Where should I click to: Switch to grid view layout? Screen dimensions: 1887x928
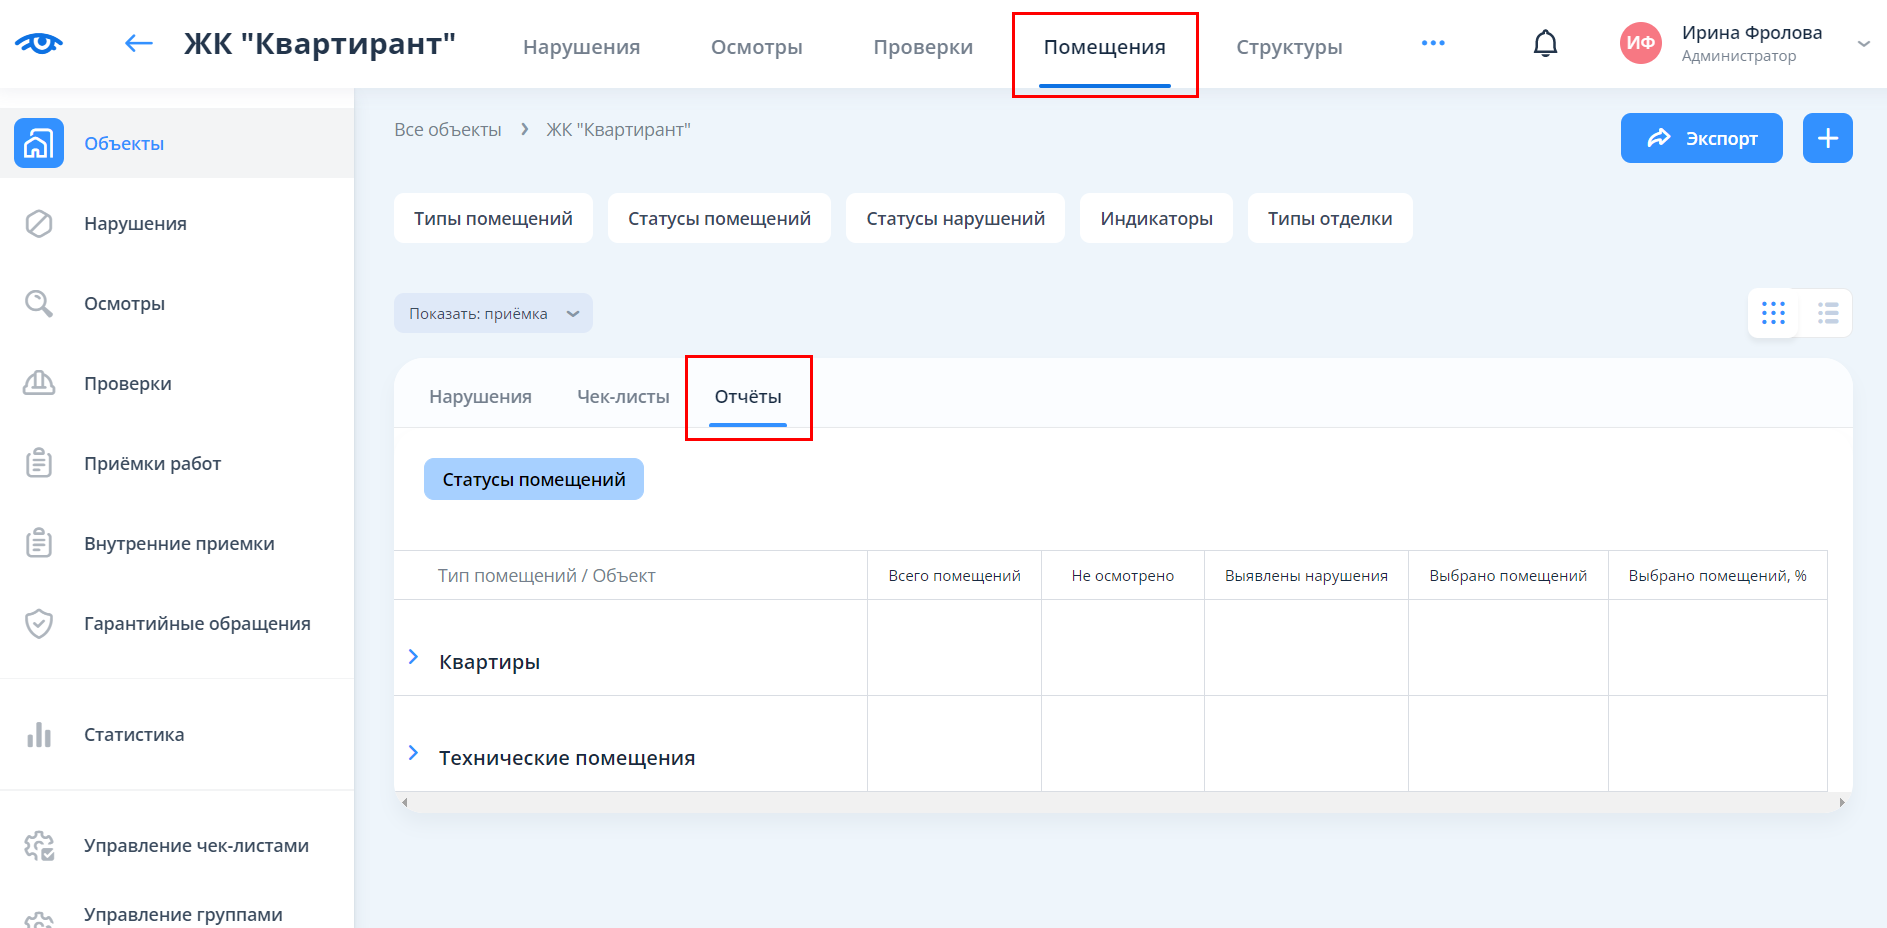pos(1773,313)
